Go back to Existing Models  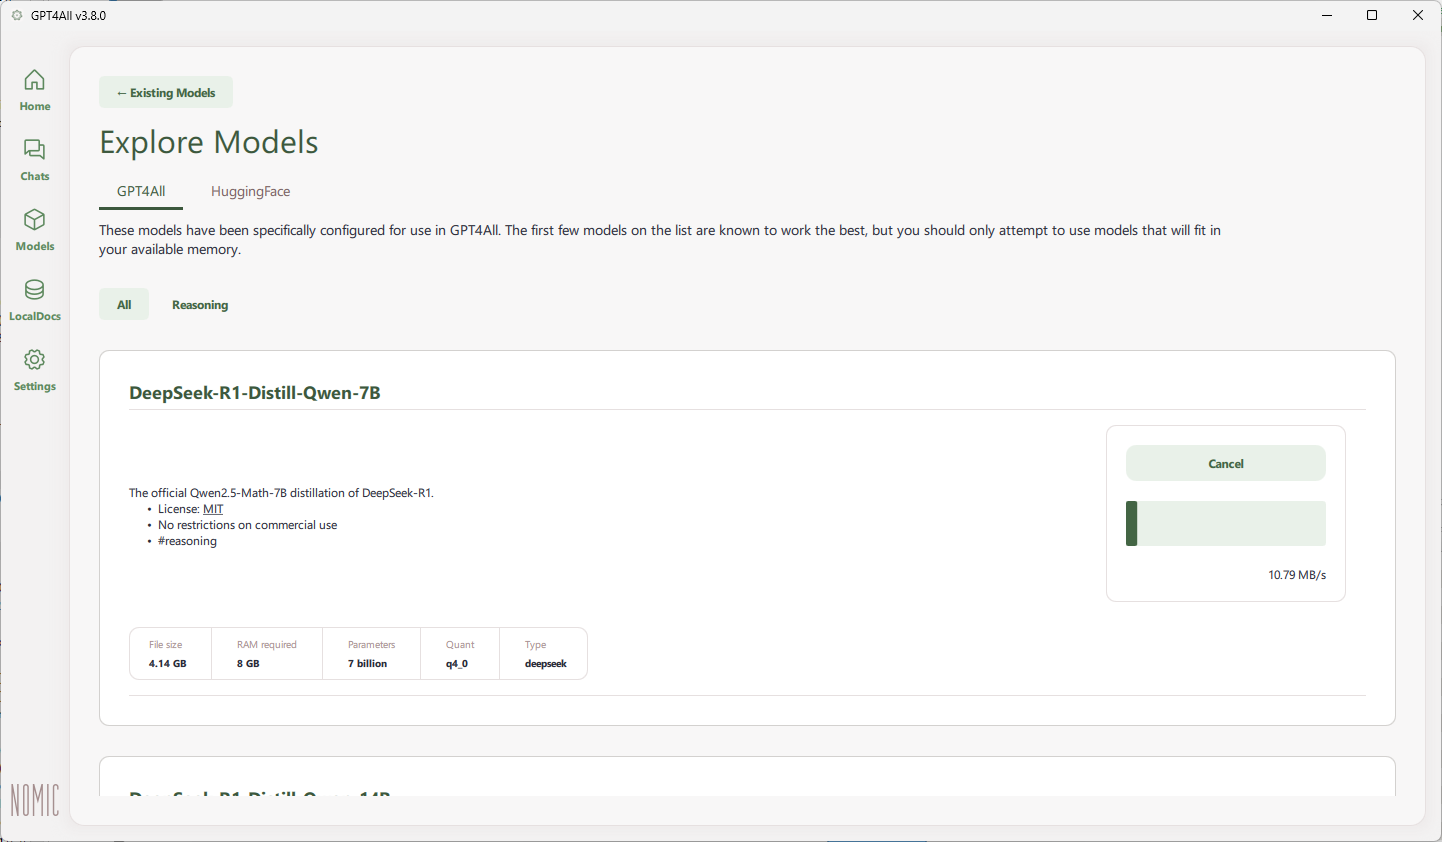166,93
